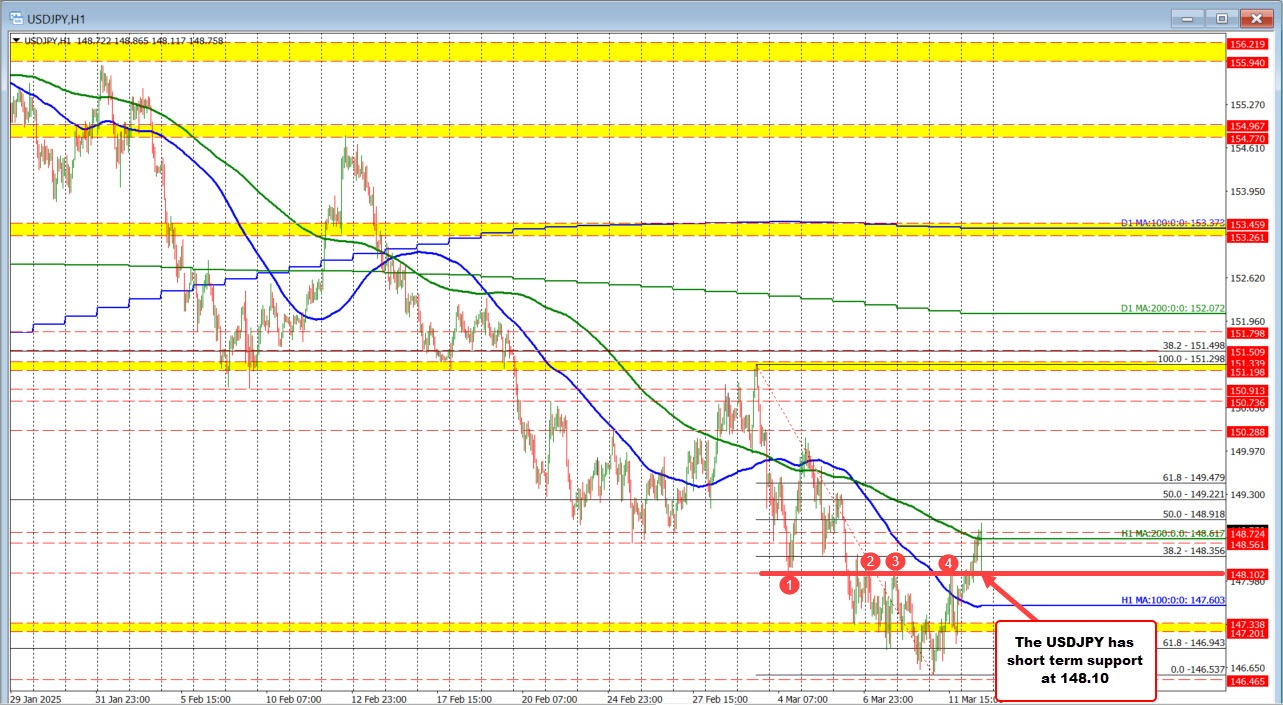The width and height of the screenshot is (1283, 705).
Task: Select the '146.465' red price label
Action: [1246, 680]
